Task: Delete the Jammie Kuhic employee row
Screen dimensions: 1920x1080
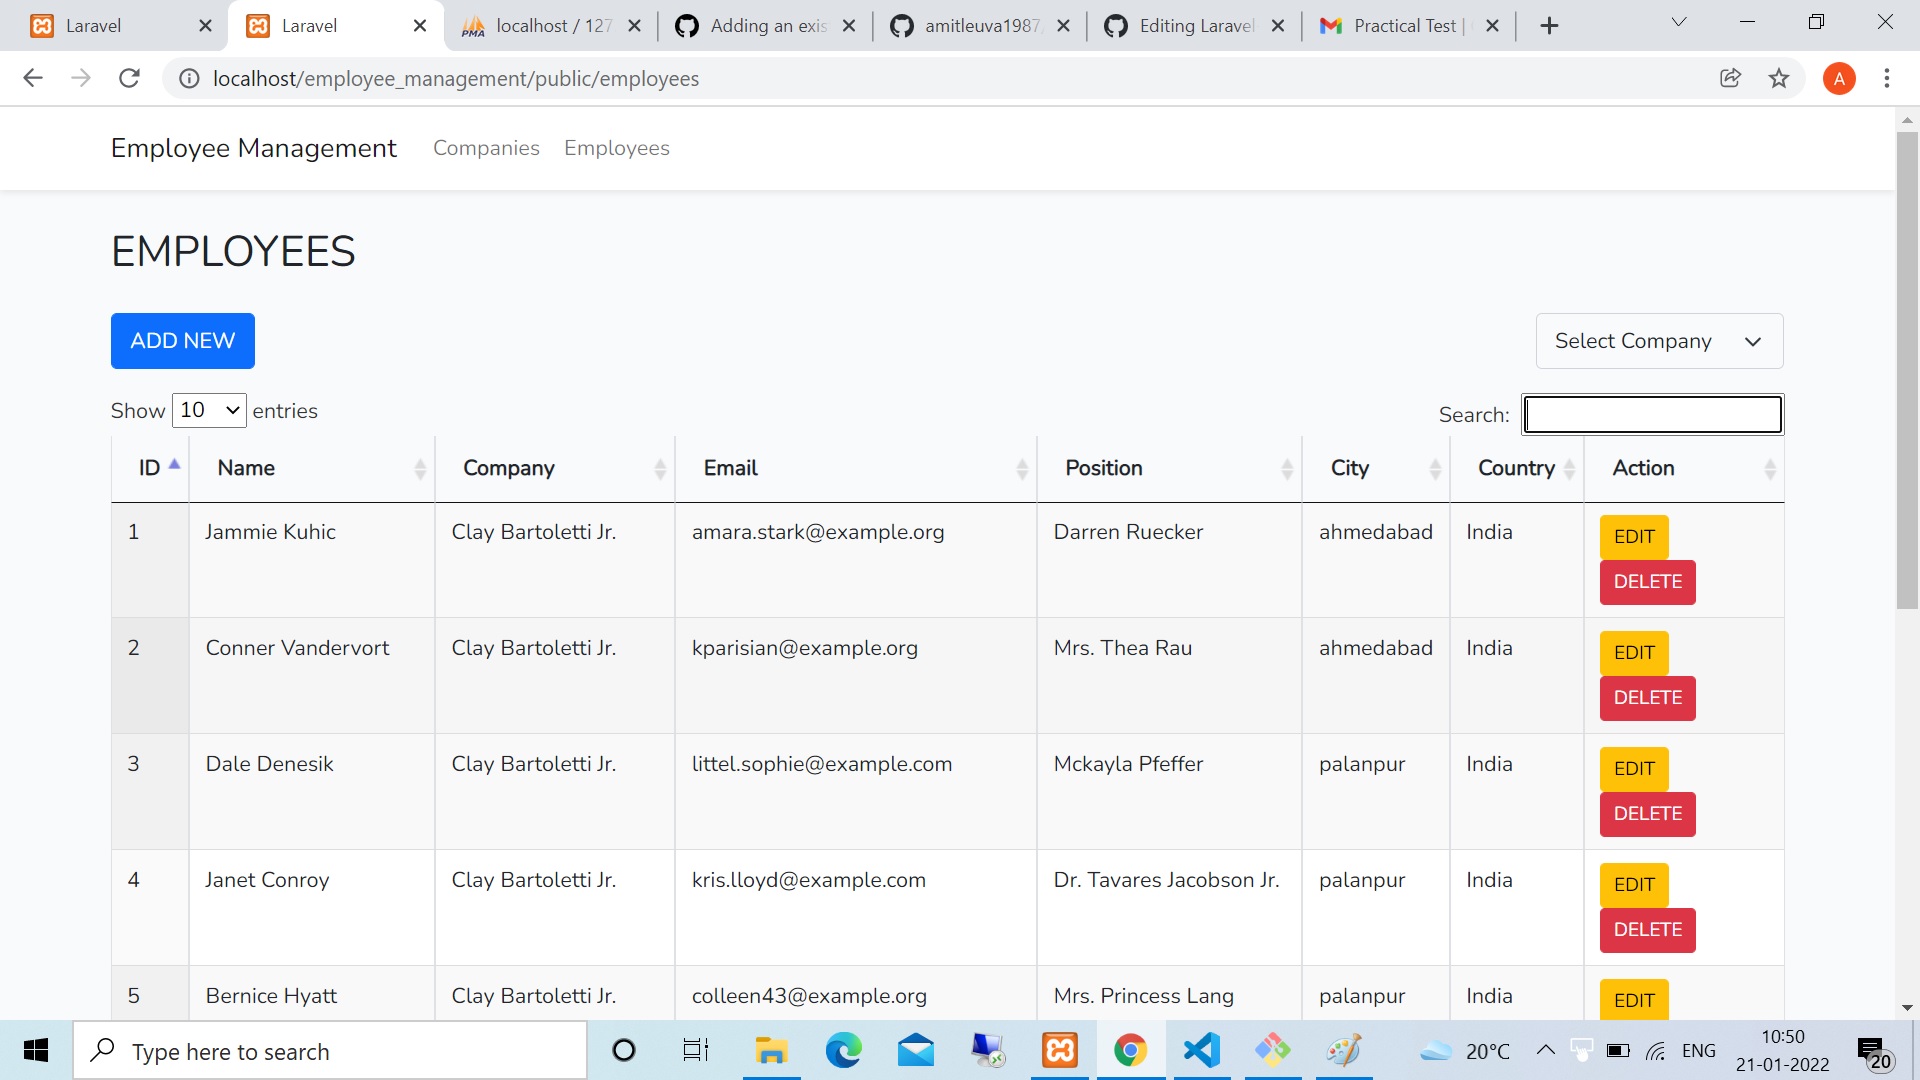Action: coord(1647,582)
